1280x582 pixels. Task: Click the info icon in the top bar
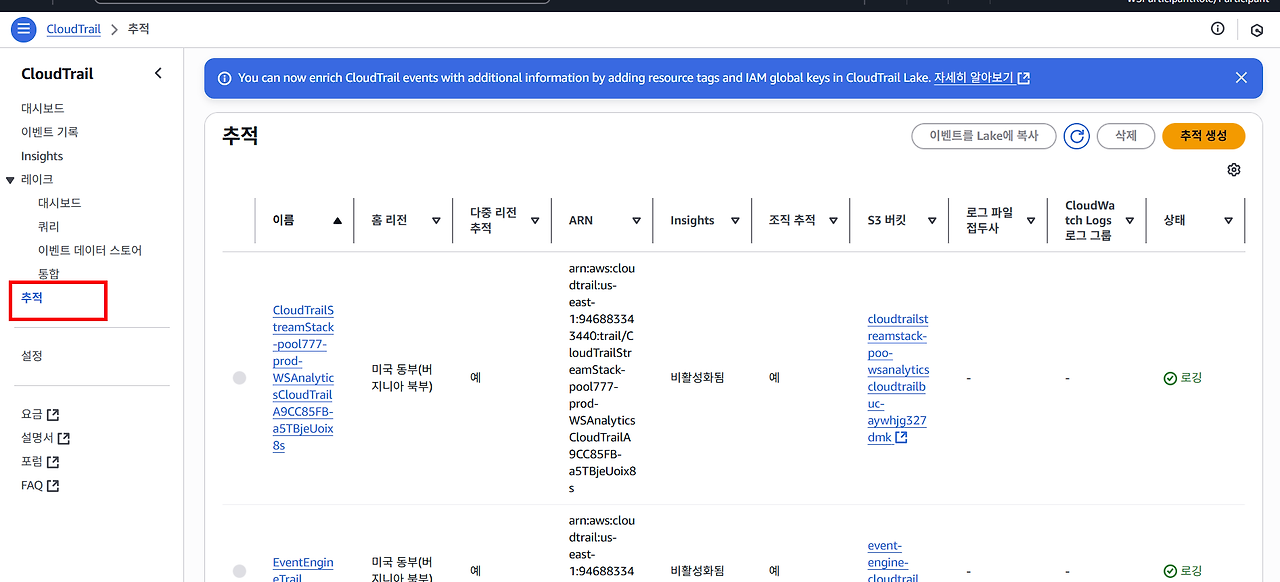1217,29
